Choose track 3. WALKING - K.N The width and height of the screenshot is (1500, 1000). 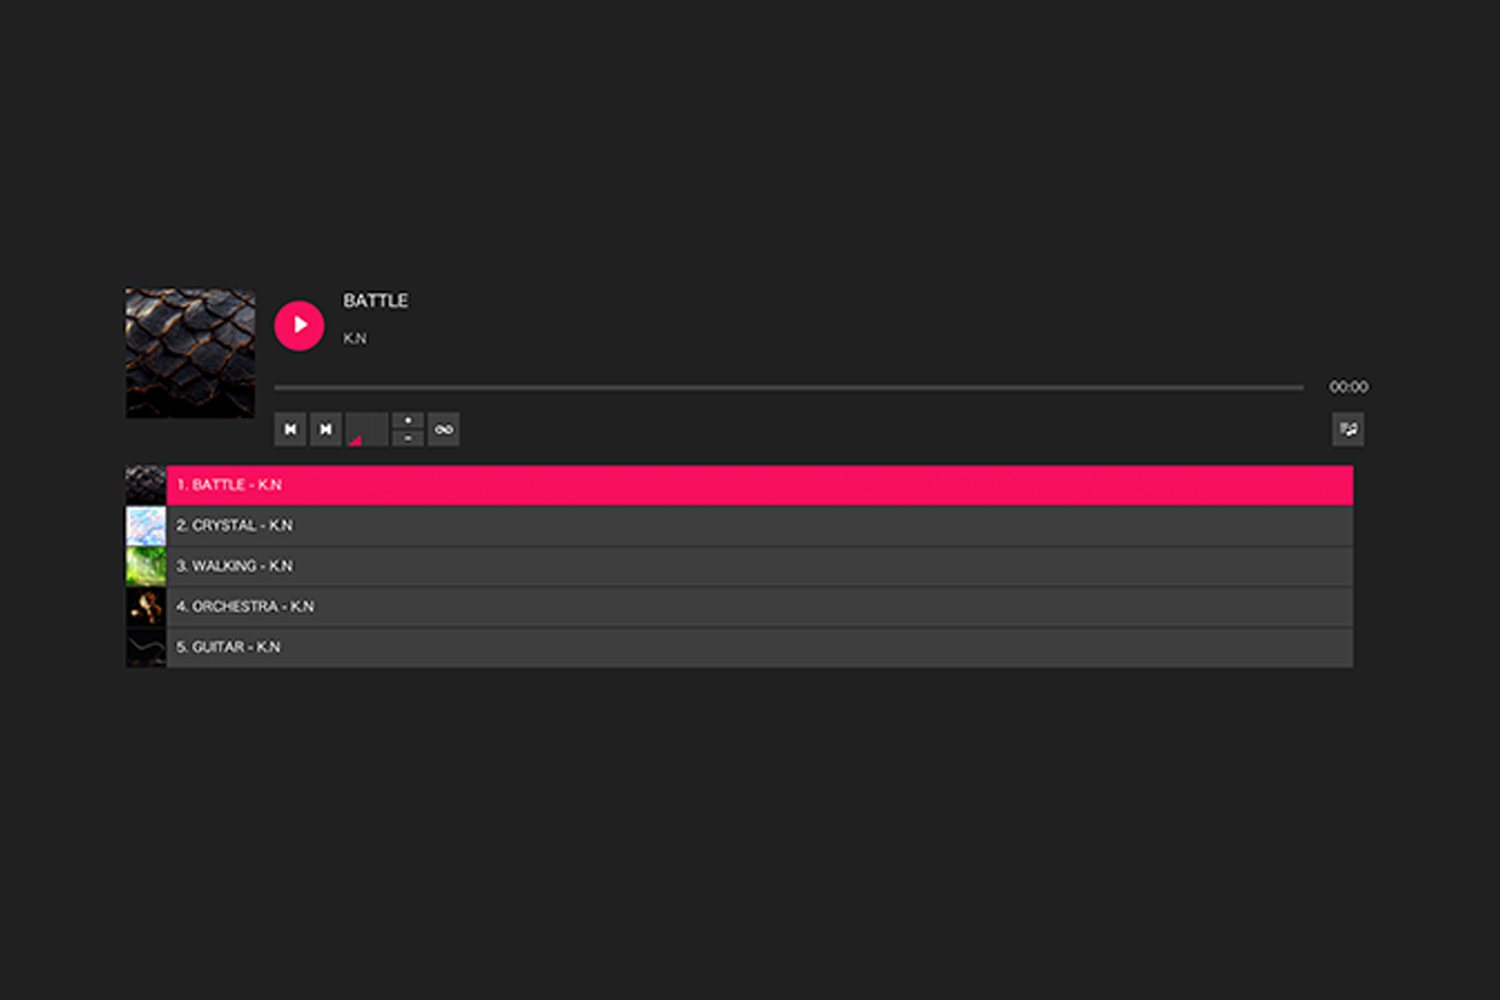759,566
